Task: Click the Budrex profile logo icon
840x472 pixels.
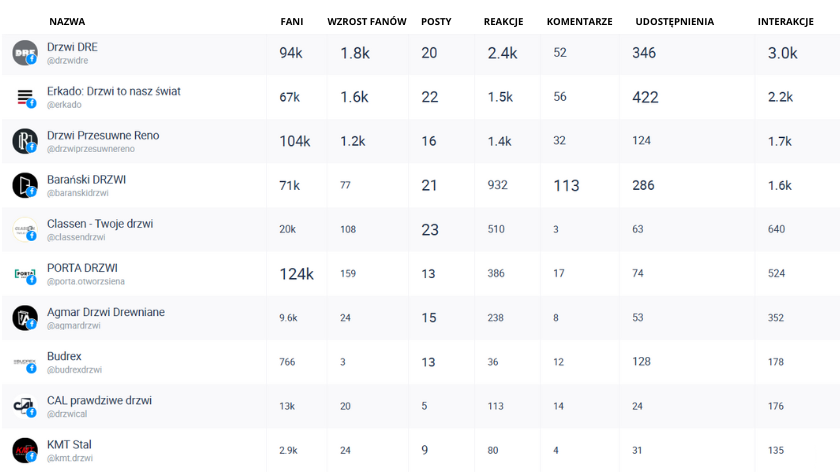Action: point(25,361)
